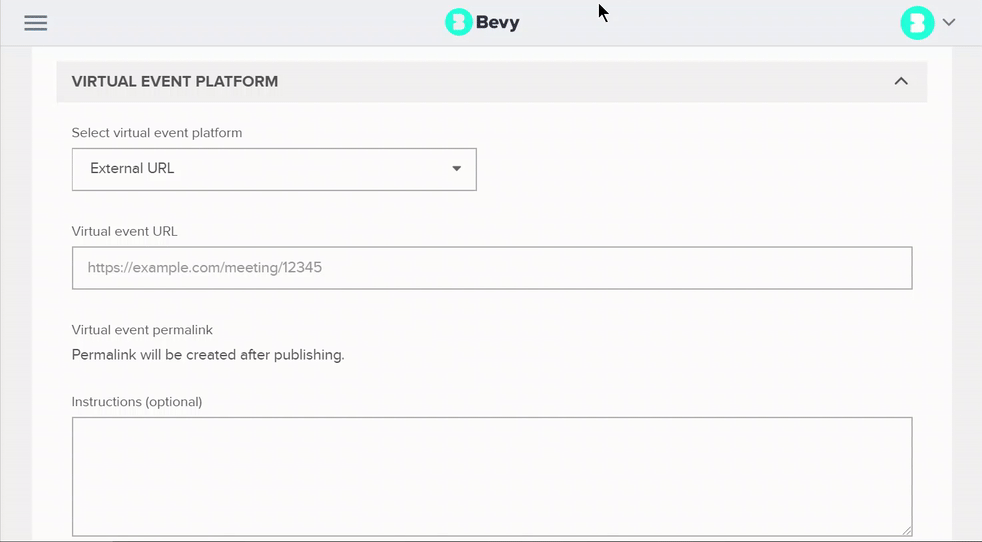Click the Bevy logo in header
This screenshot has height=542, width=982.
(482, 23)
